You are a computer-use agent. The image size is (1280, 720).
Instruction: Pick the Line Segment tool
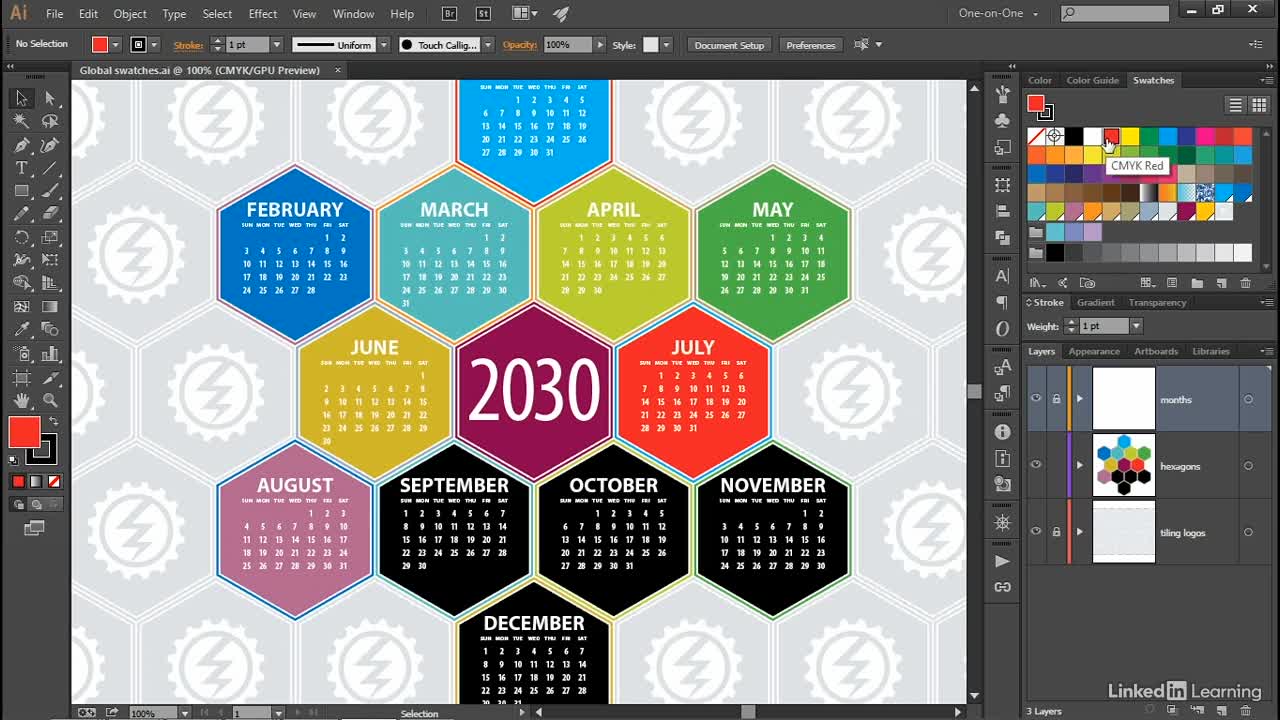[x=50, y=168]
